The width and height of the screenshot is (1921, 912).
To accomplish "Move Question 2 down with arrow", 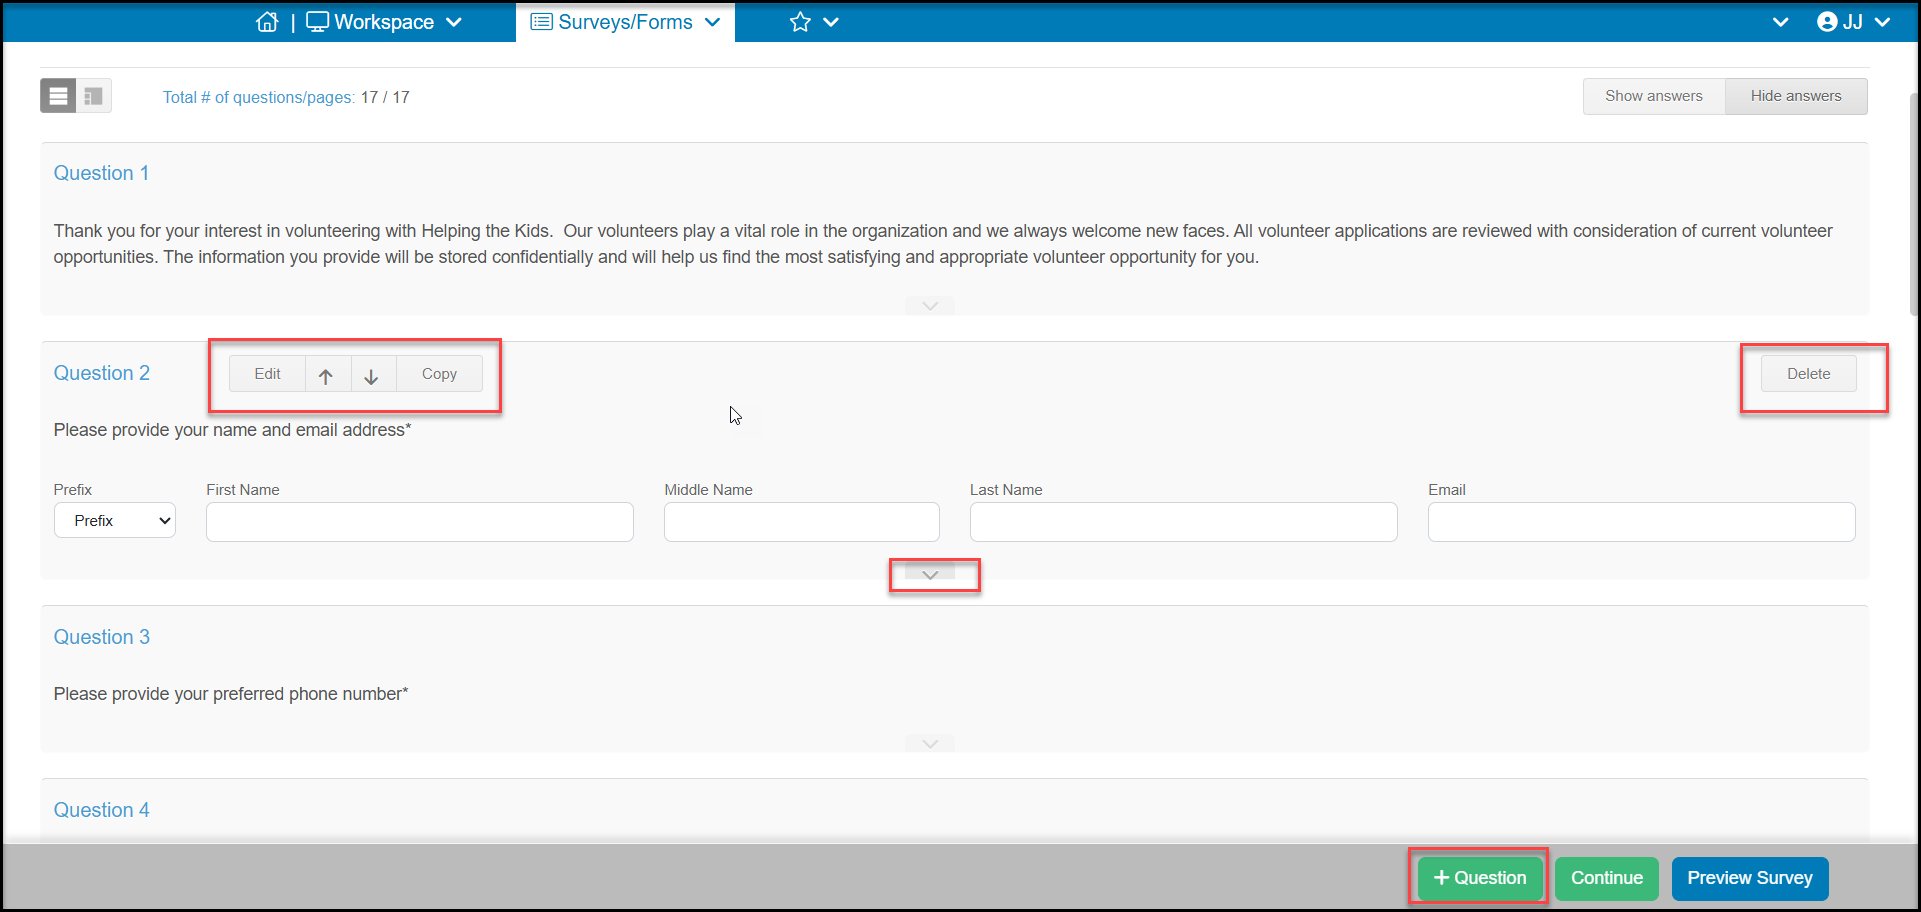I will (x=373, y=374).
